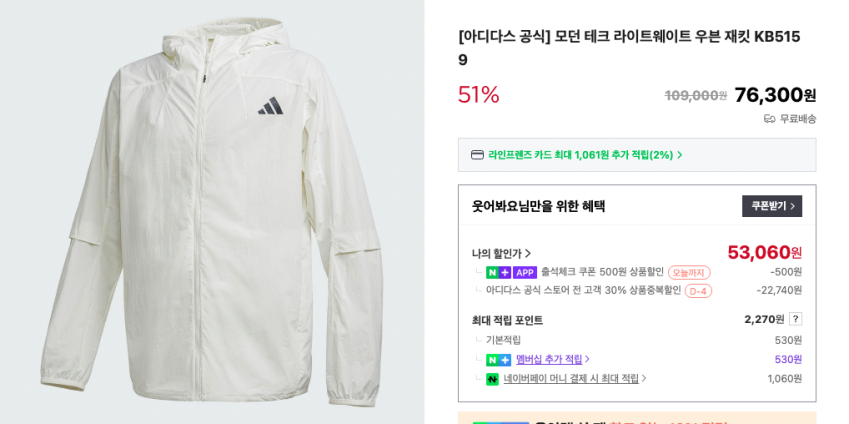
Task: Expand the 나의 할인가 details
Action: click(502, 254)
